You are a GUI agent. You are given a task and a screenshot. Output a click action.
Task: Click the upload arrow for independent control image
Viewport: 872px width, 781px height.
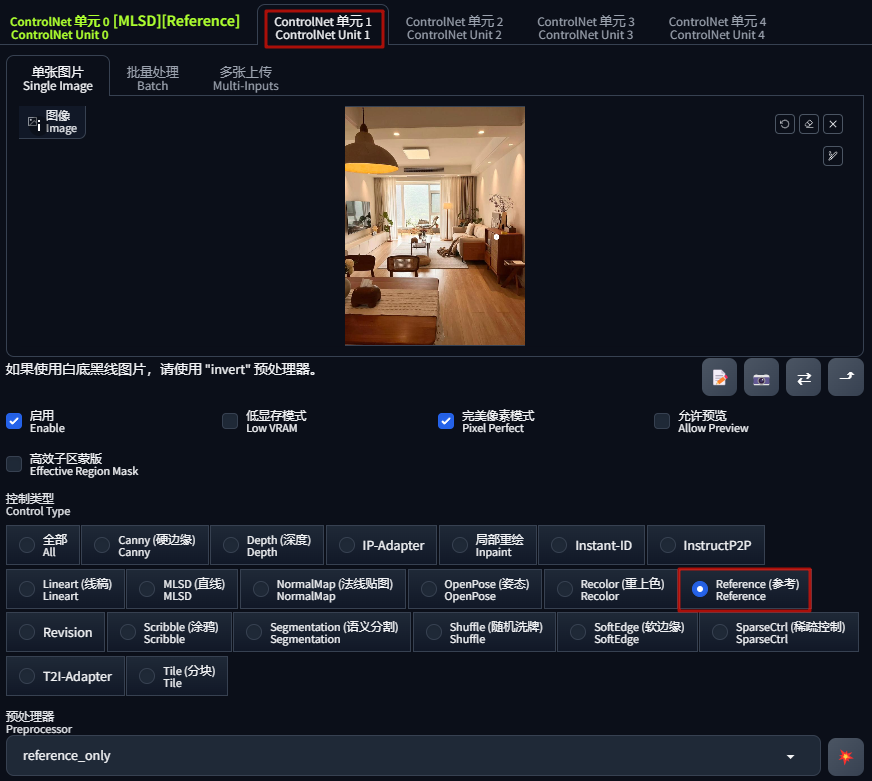click(x=845, y=377)
